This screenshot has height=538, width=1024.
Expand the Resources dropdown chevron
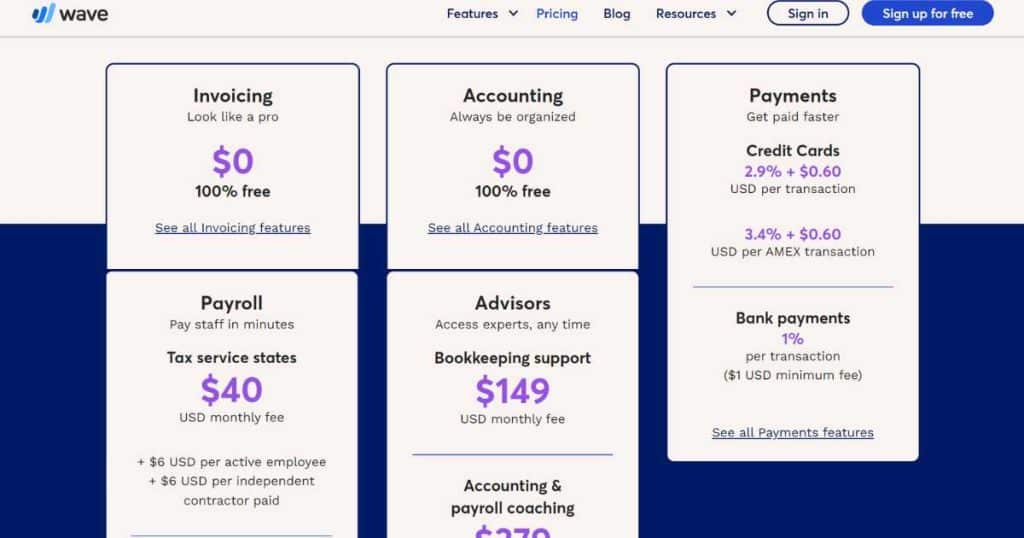click(731, 14)
